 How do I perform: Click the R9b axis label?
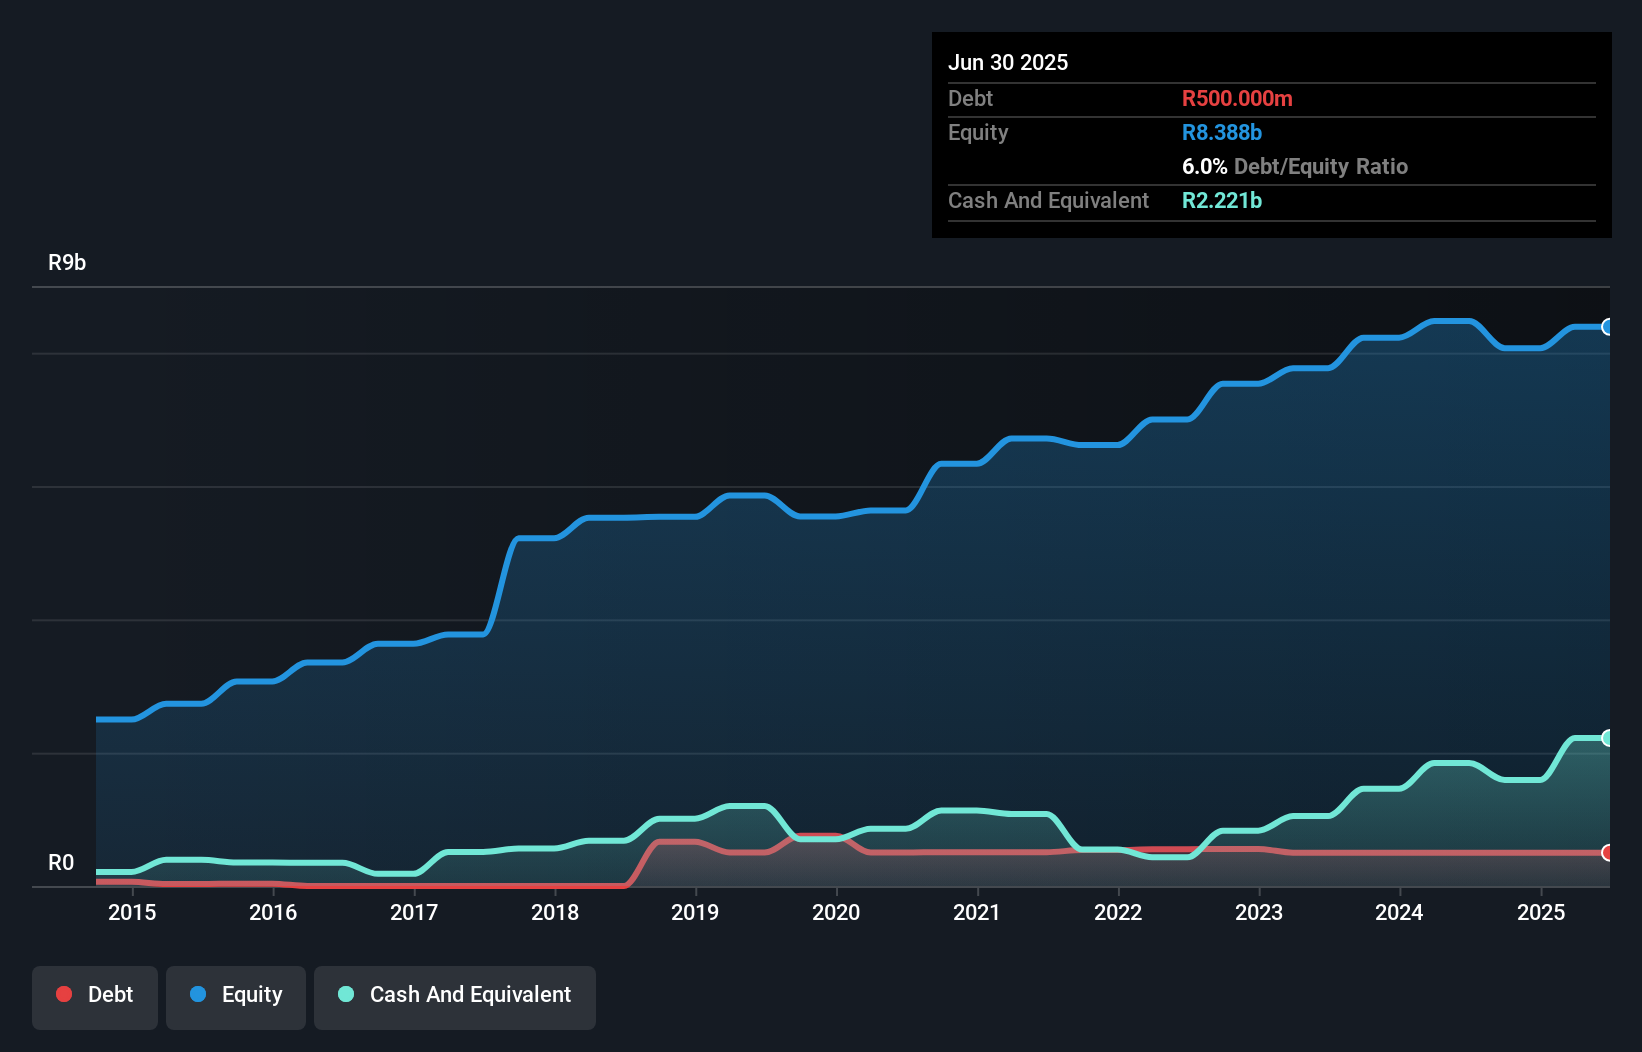click(x=67, y=262)
